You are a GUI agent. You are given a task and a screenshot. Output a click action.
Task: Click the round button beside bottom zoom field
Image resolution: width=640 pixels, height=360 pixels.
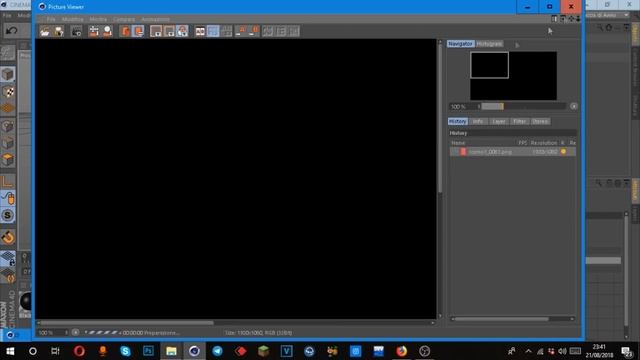pyautogui.click(x=75, y=332)
